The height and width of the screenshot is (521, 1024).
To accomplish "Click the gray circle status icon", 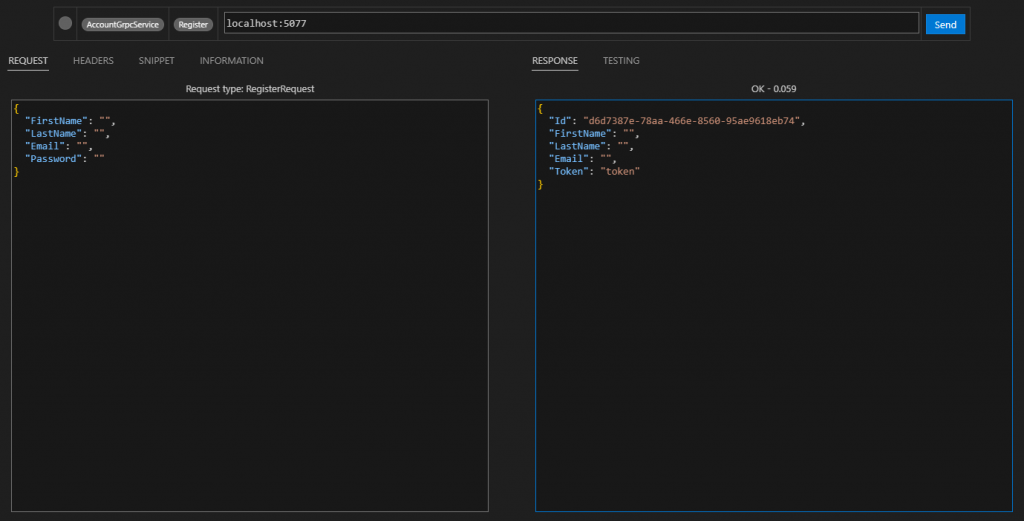I will click(x=65, y=23).
